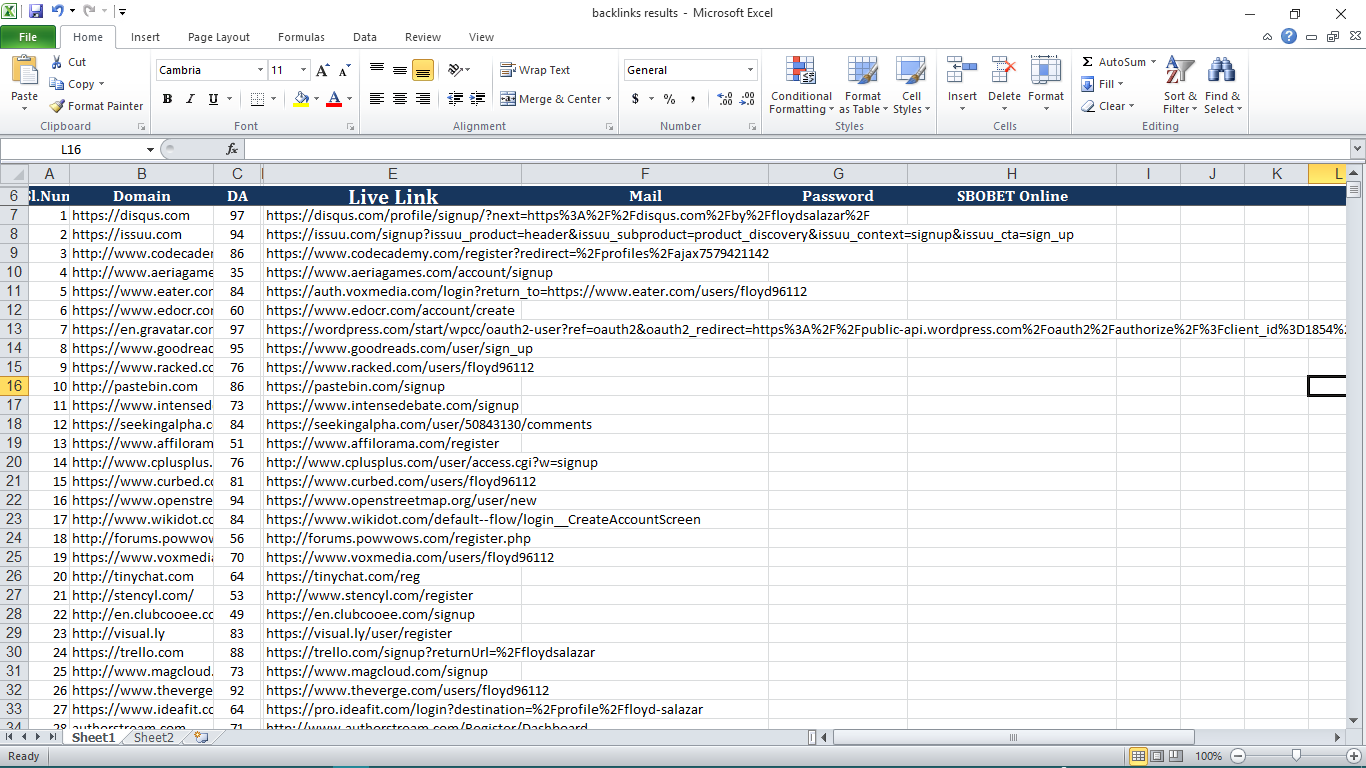Screen dimensions: 1366x768
Task: Open the Sheet2 worksheet tab
Action: tap(153, 738)
